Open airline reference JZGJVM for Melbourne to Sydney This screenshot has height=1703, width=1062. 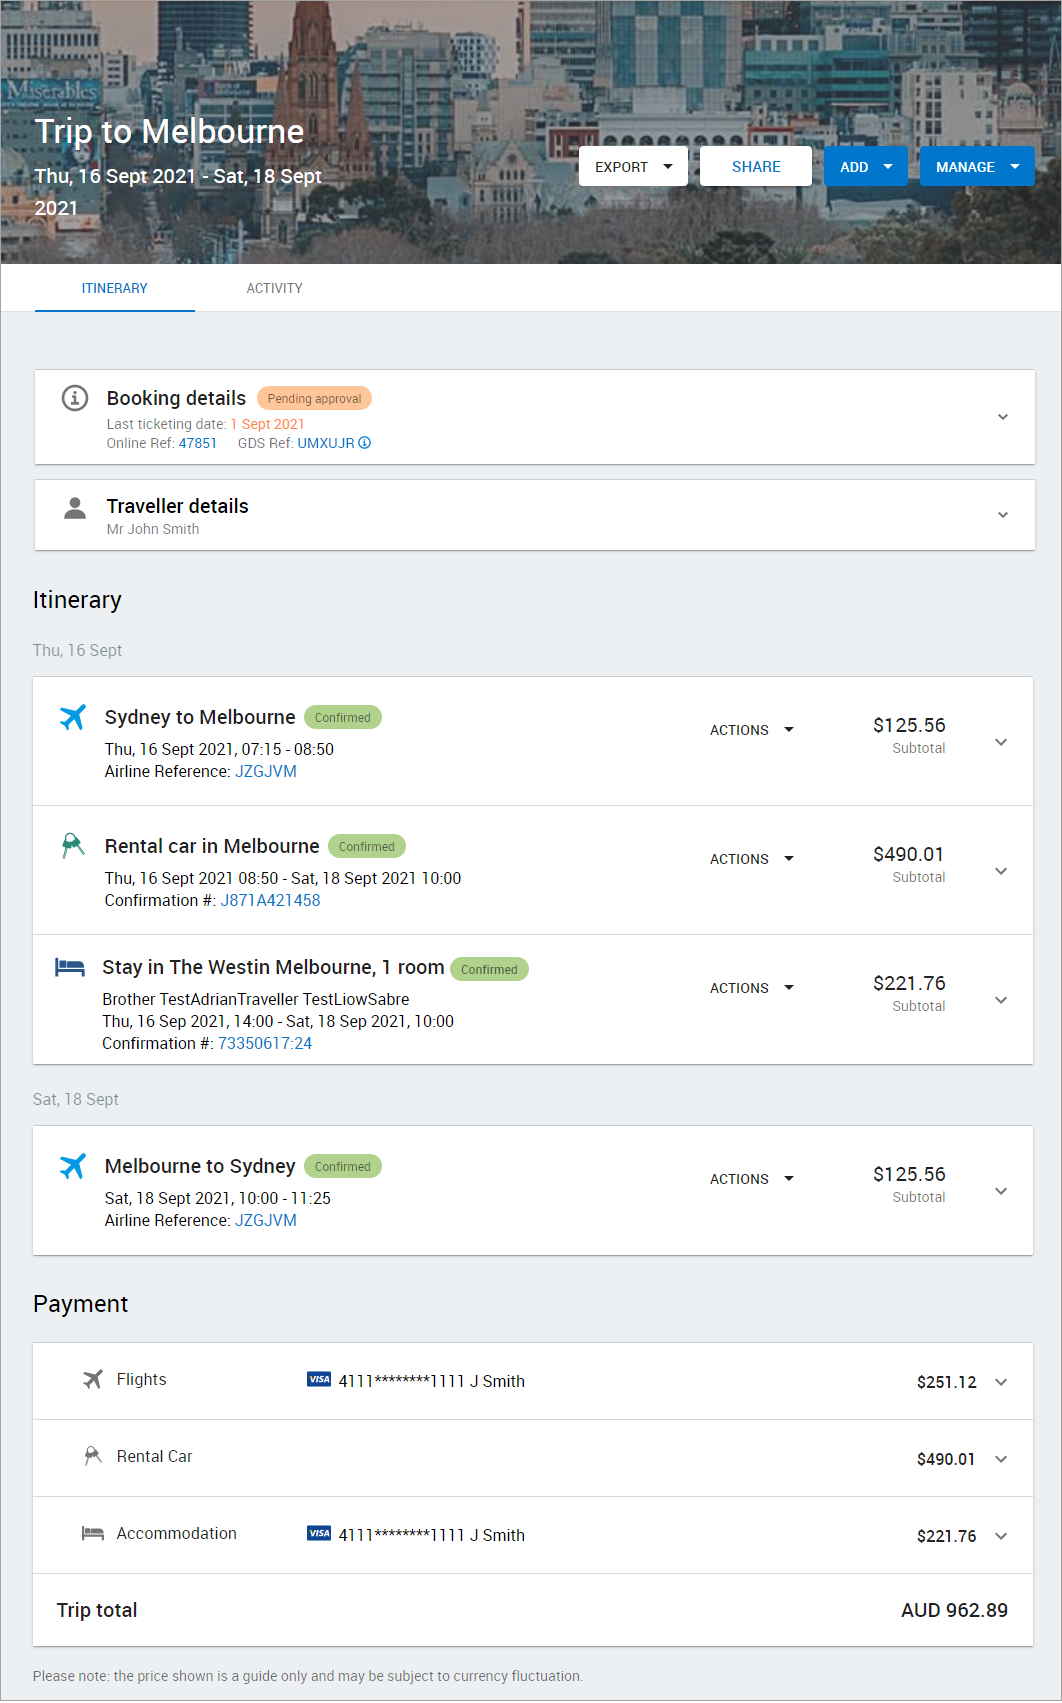[x=266, y=1220]
